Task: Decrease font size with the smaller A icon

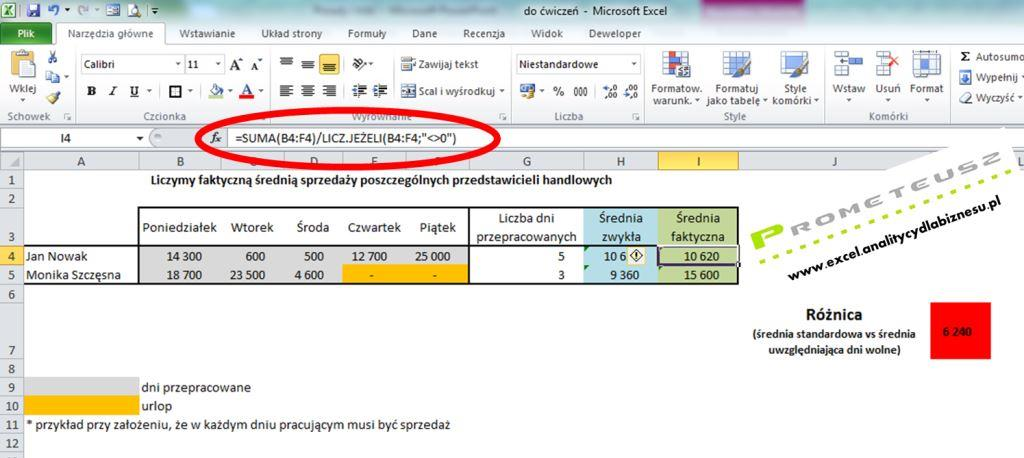Action: coord(256,65)
